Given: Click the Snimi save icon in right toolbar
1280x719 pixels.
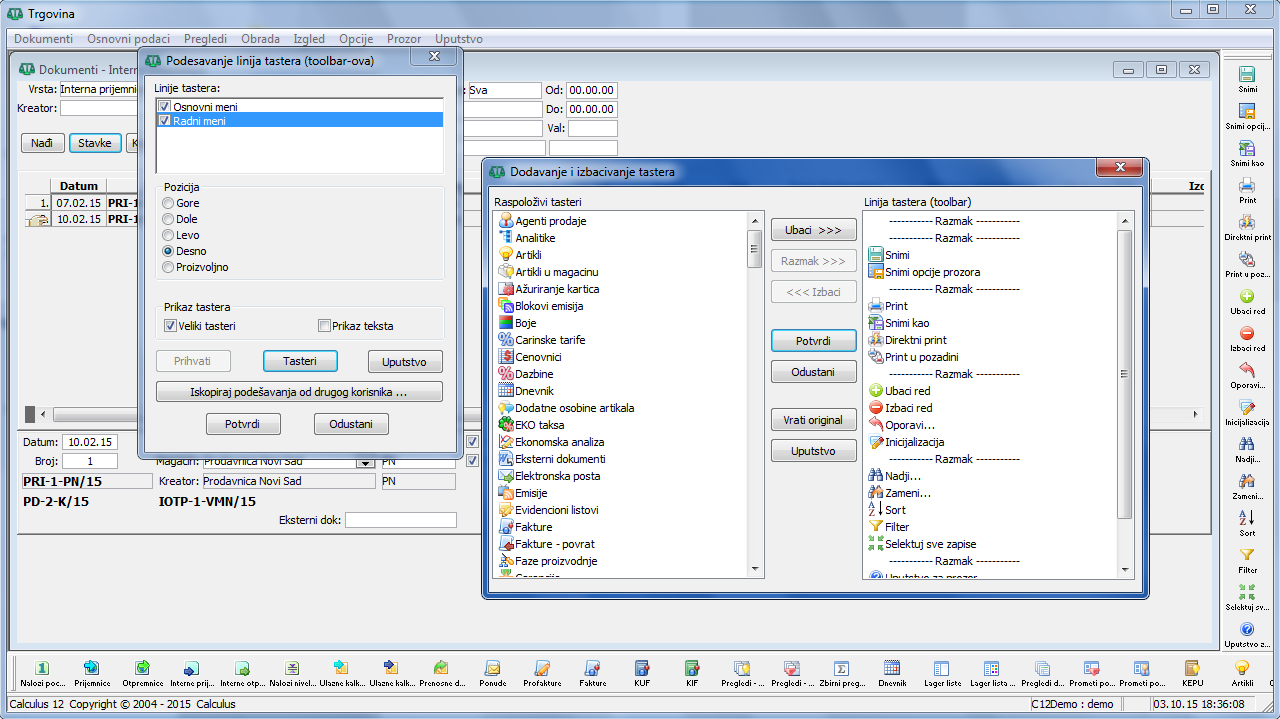Looking at the screenshot, I should [x=1247, y=75].
